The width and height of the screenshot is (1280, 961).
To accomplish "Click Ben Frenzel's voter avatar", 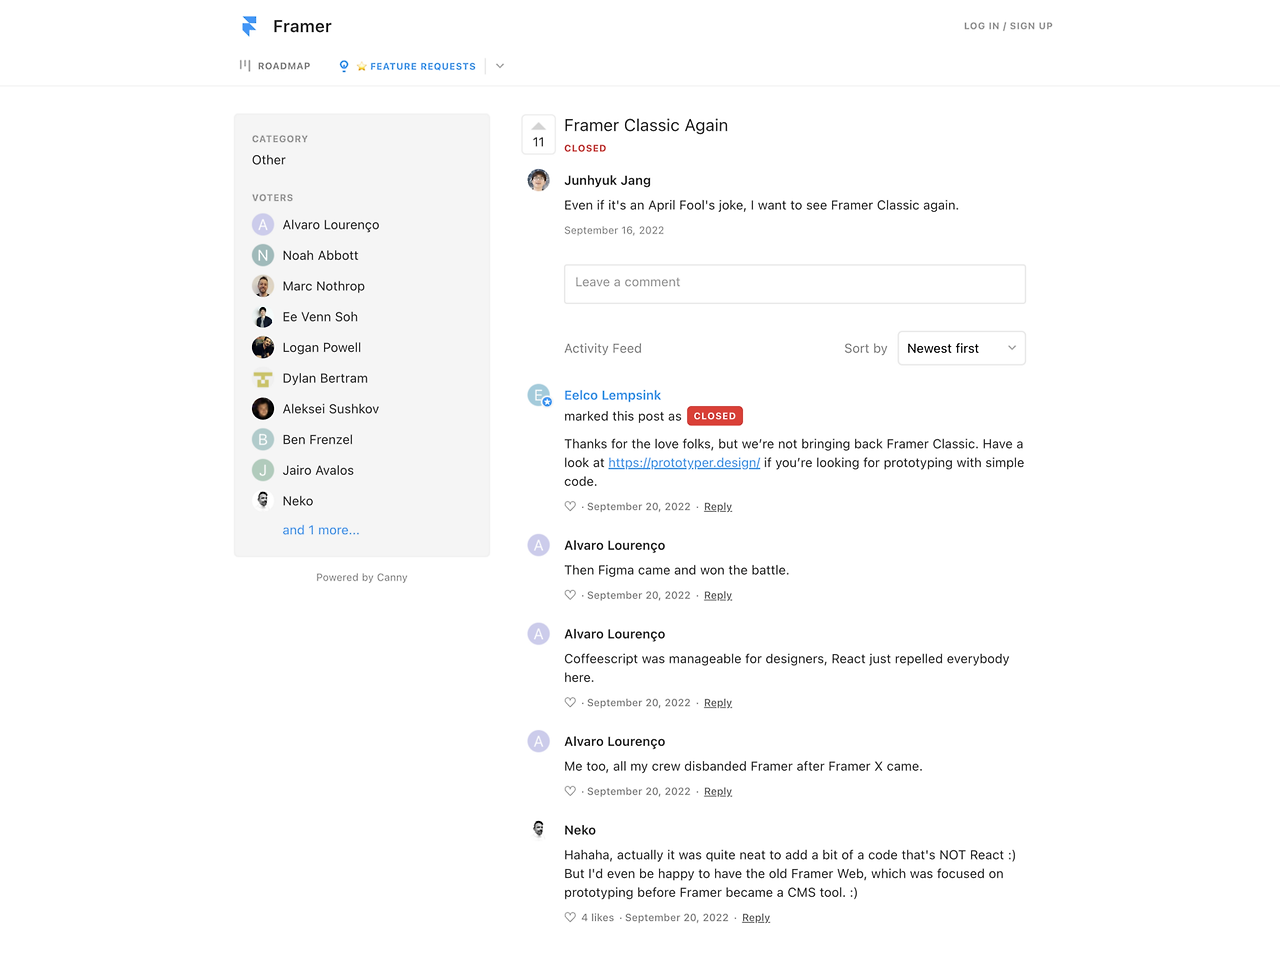I will [x=263, y=439].
